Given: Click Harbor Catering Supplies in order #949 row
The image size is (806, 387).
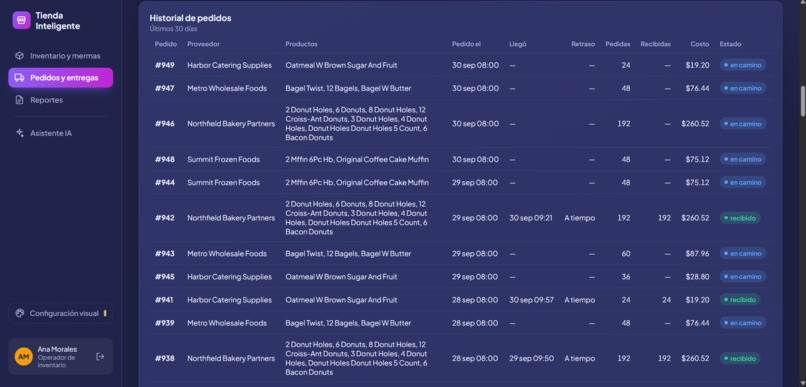Looking at the screenshot, I should [x=229, y=65].
